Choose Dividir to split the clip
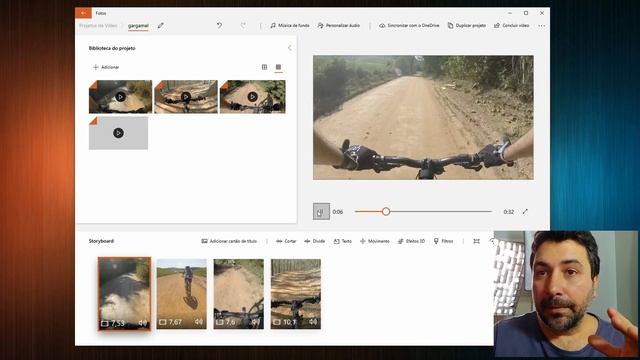This screenshot has height=360, width=640. coord(314,241)
